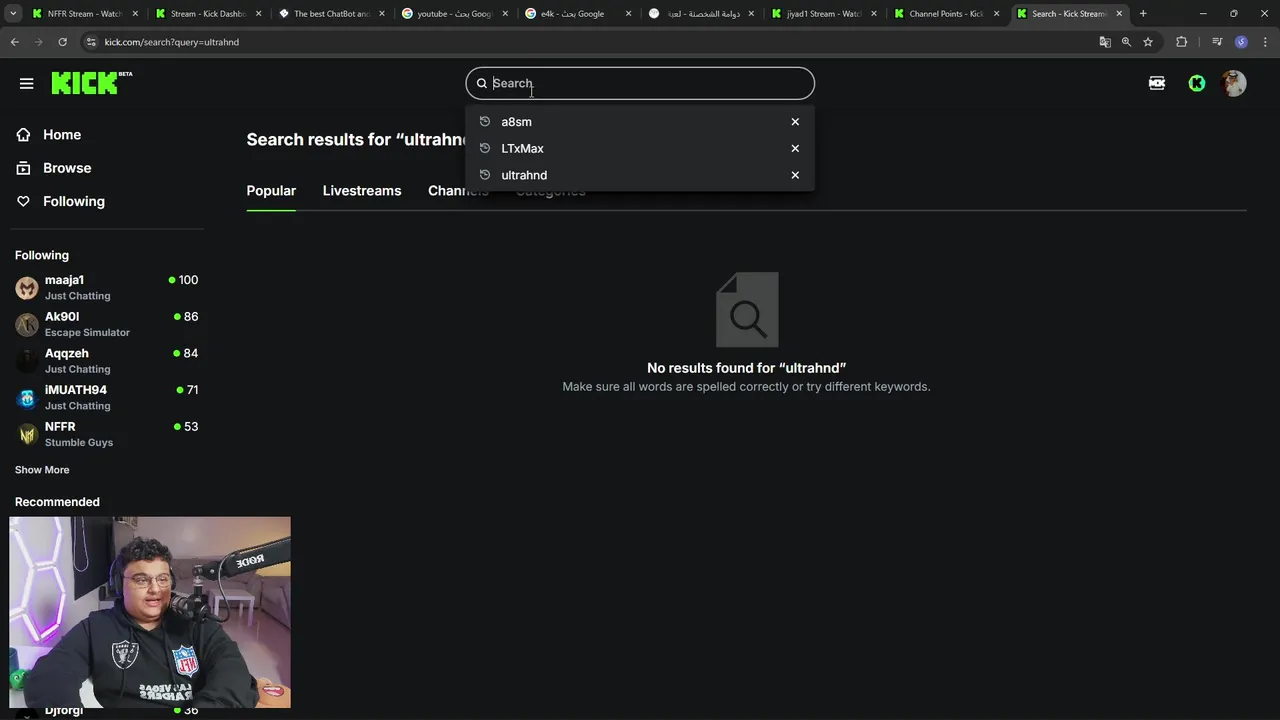Image resolution: width=1280 pixels, height=720 pixels.
Task: Open Browse in sidebar
Action: point(67,168)
